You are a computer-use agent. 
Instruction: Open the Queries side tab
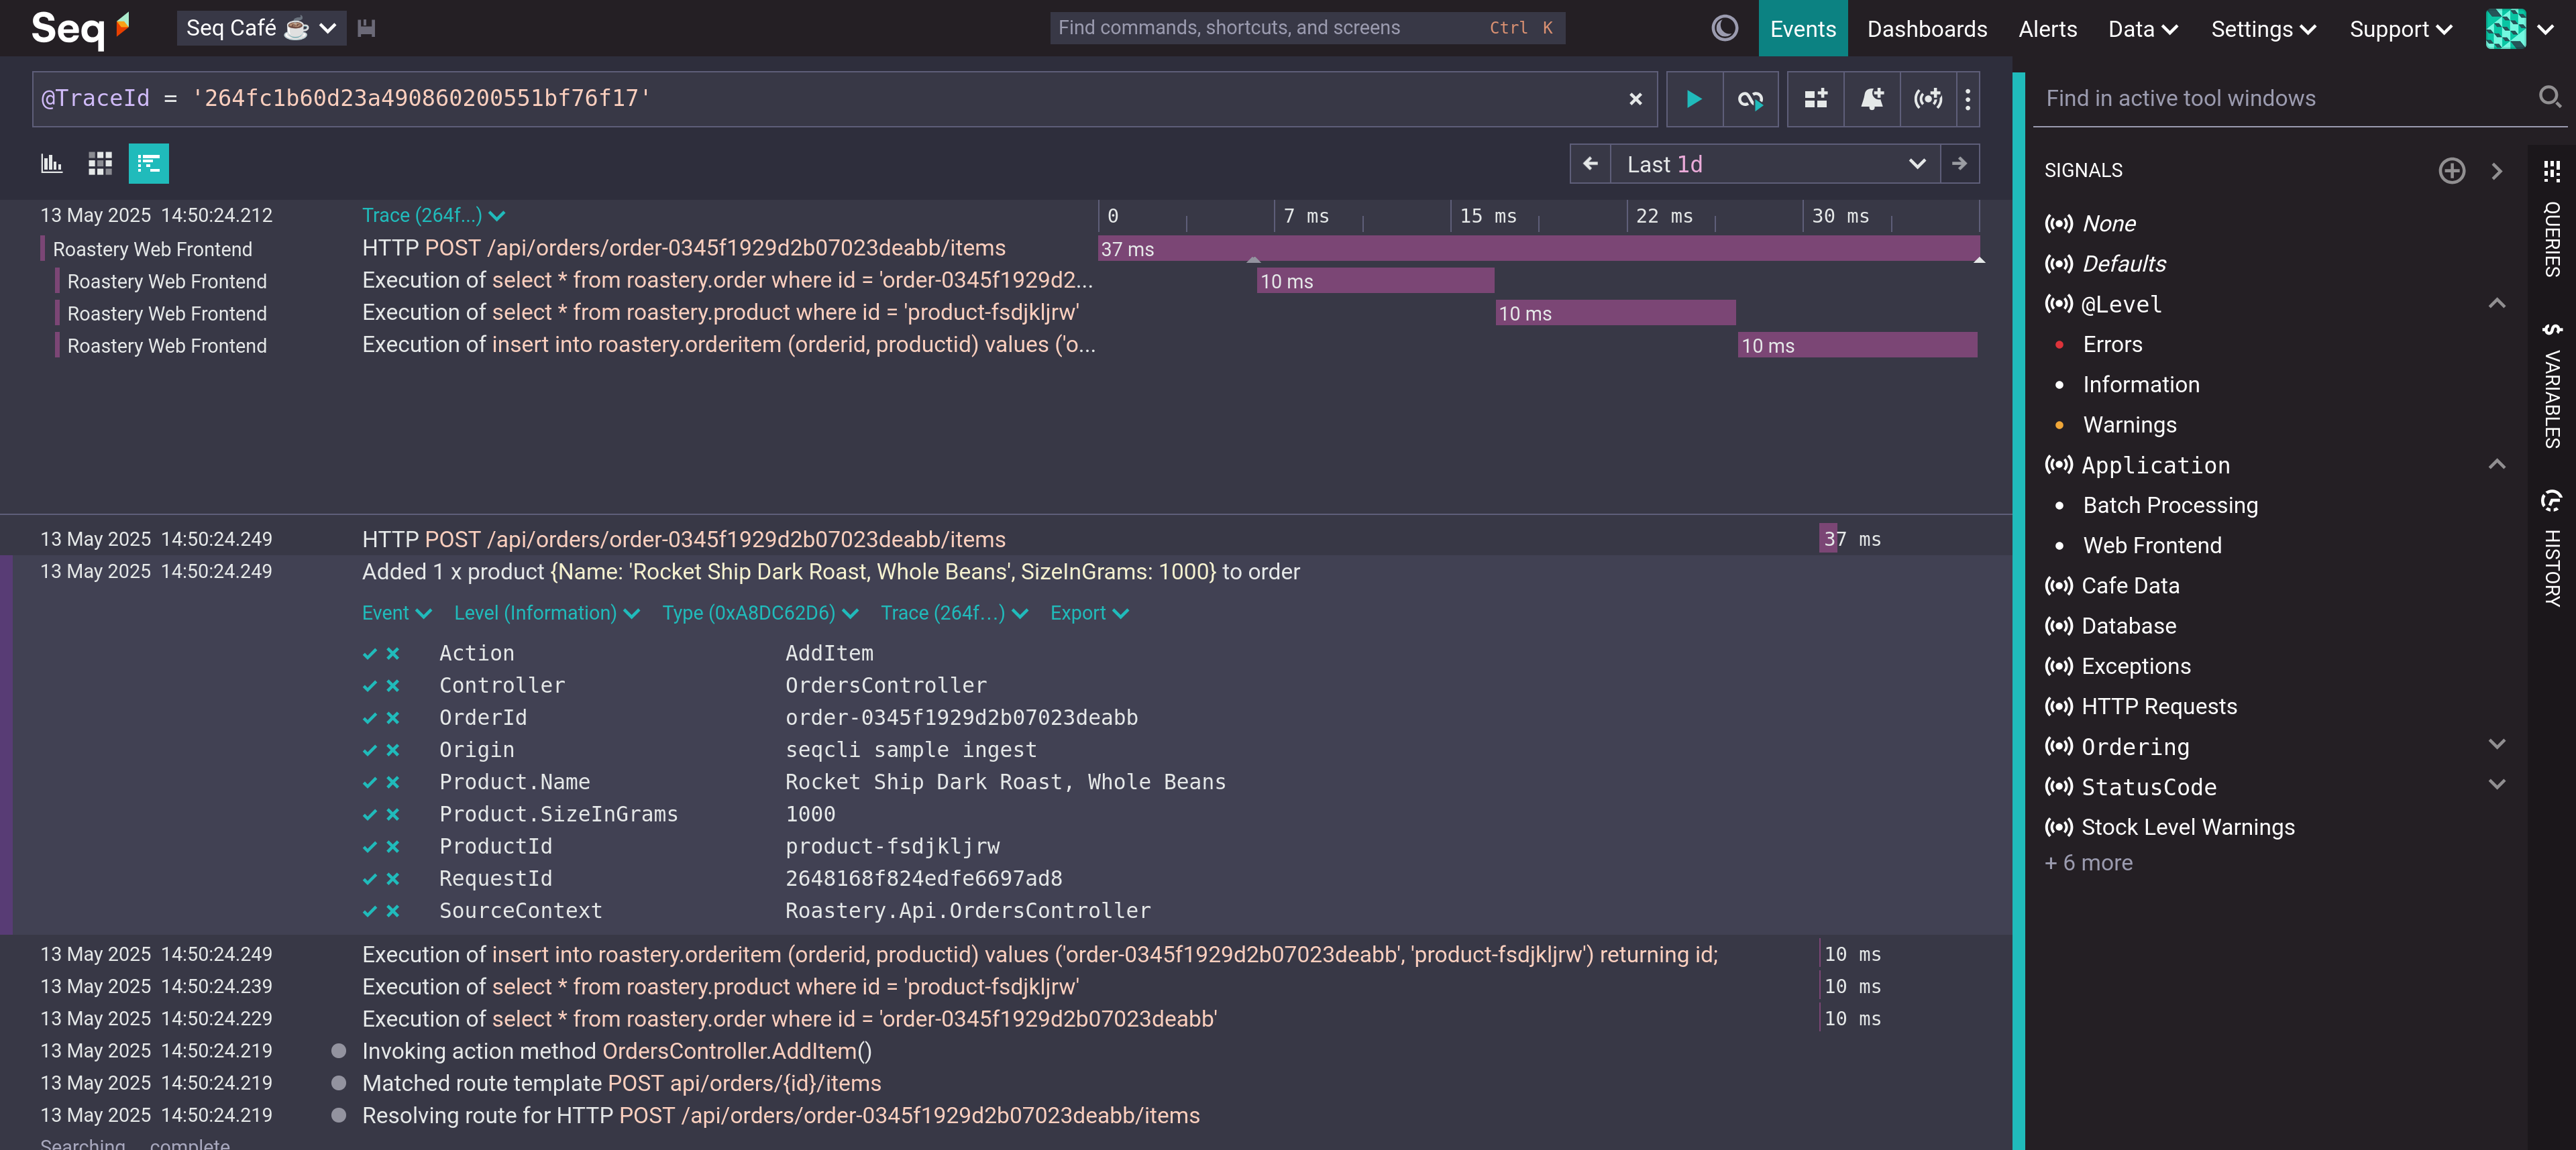(x=2552, y=219)
